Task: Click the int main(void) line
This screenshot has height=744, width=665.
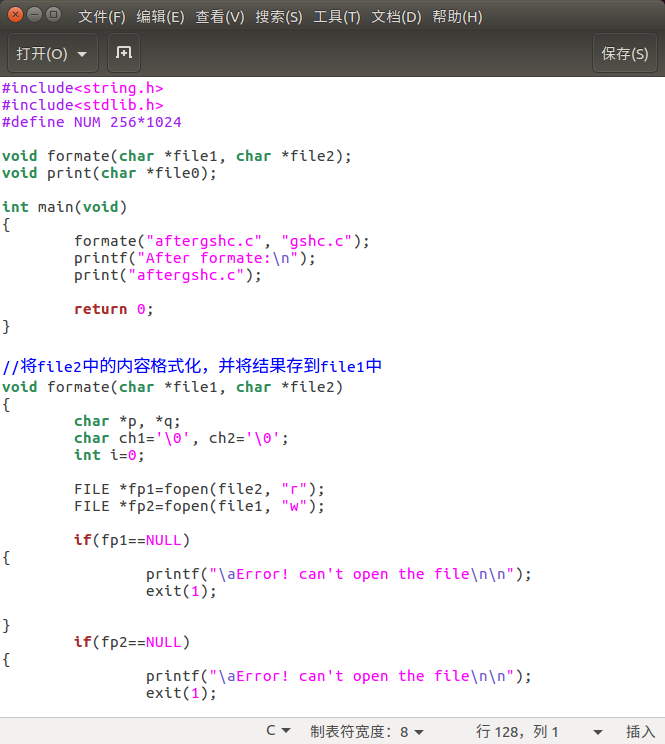Action: tap(65, 207)
